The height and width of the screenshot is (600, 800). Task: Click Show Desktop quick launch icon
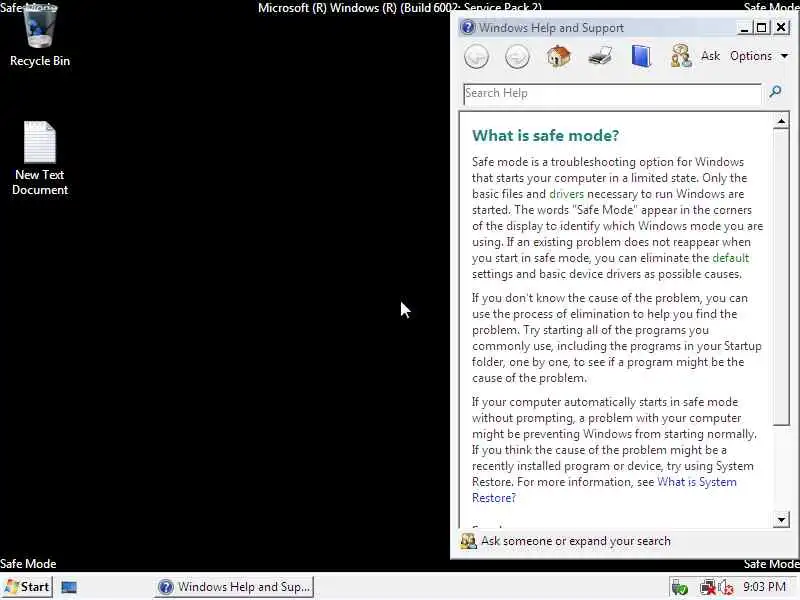(x=69, y=587)
